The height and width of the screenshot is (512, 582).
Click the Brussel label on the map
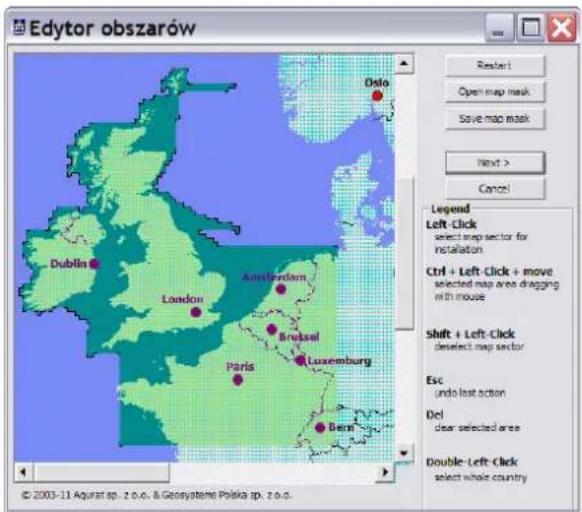pos(299,337)
